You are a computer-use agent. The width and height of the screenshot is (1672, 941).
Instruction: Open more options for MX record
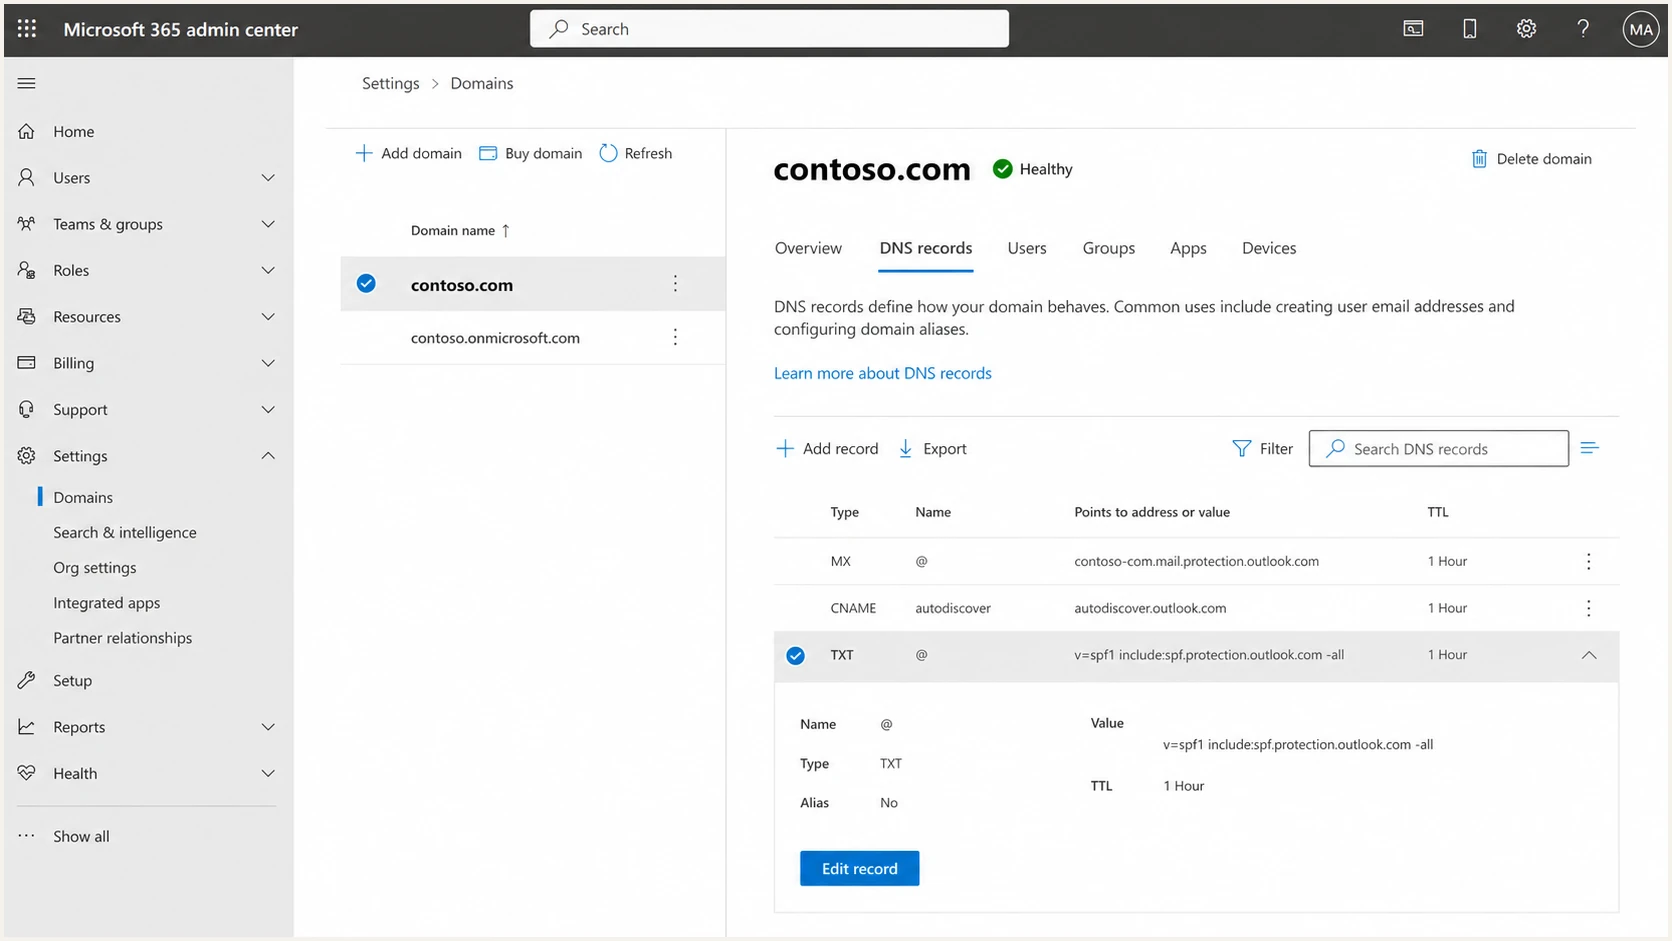1588,561
